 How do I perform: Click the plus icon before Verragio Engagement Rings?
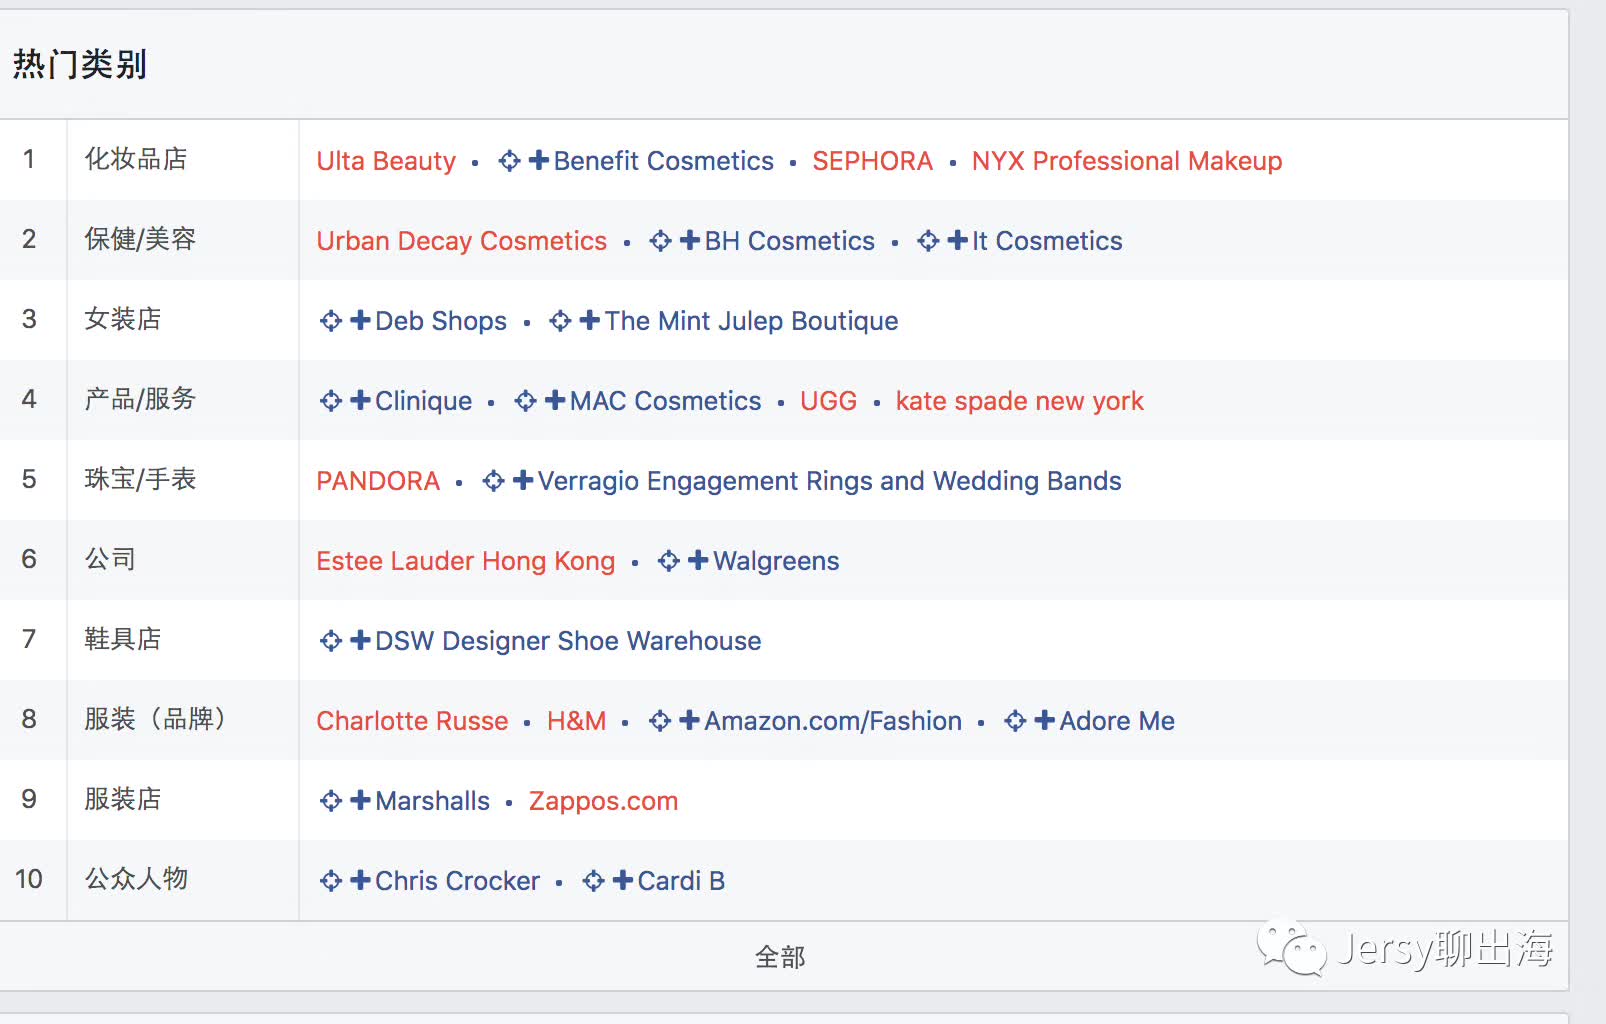(x=523, y=480)
